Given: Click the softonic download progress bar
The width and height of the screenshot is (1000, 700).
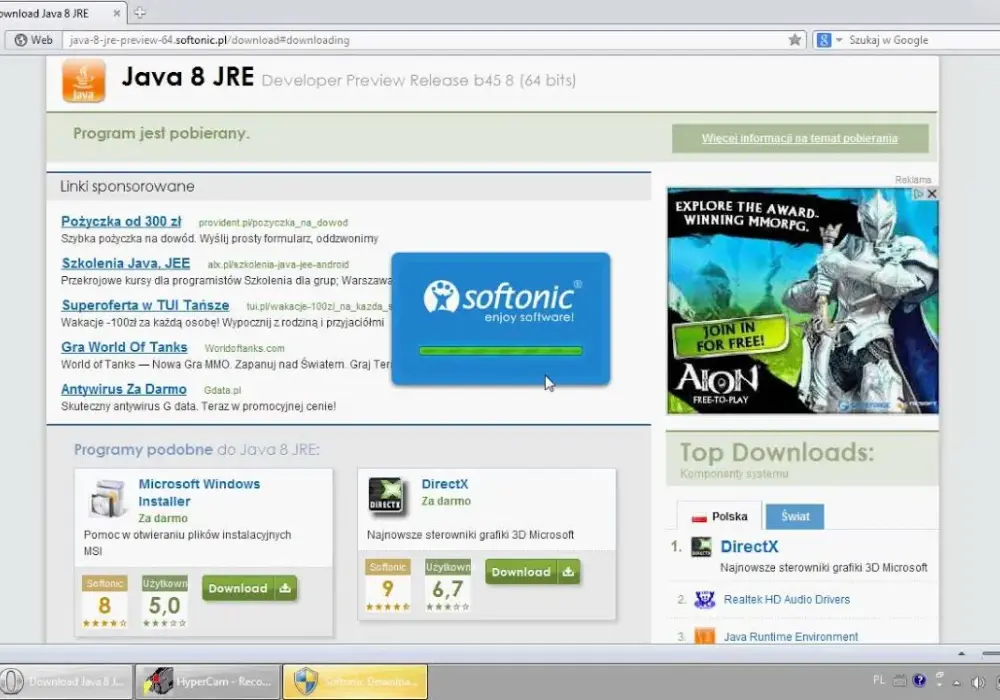Looking at the screenshot, I should (501, 351).
